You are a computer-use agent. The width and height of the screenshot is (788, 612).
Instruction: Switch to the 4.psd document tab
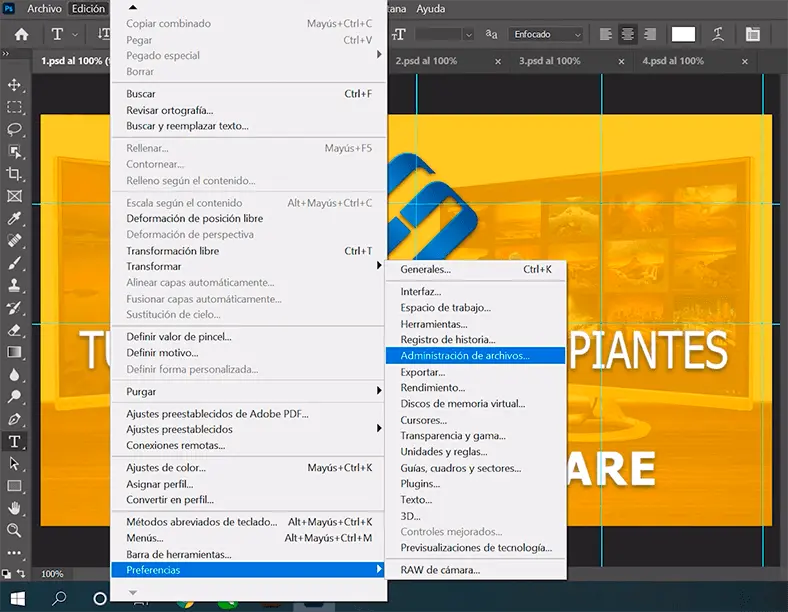[673, 61]
